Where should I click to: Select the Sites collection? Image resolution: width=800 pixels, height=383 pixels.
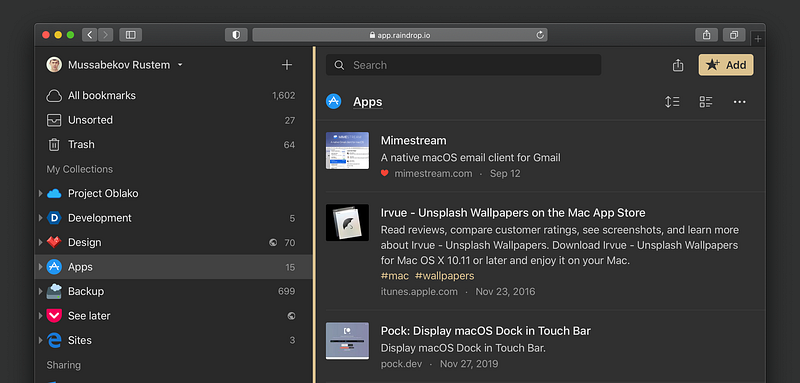tap(173, 340)
